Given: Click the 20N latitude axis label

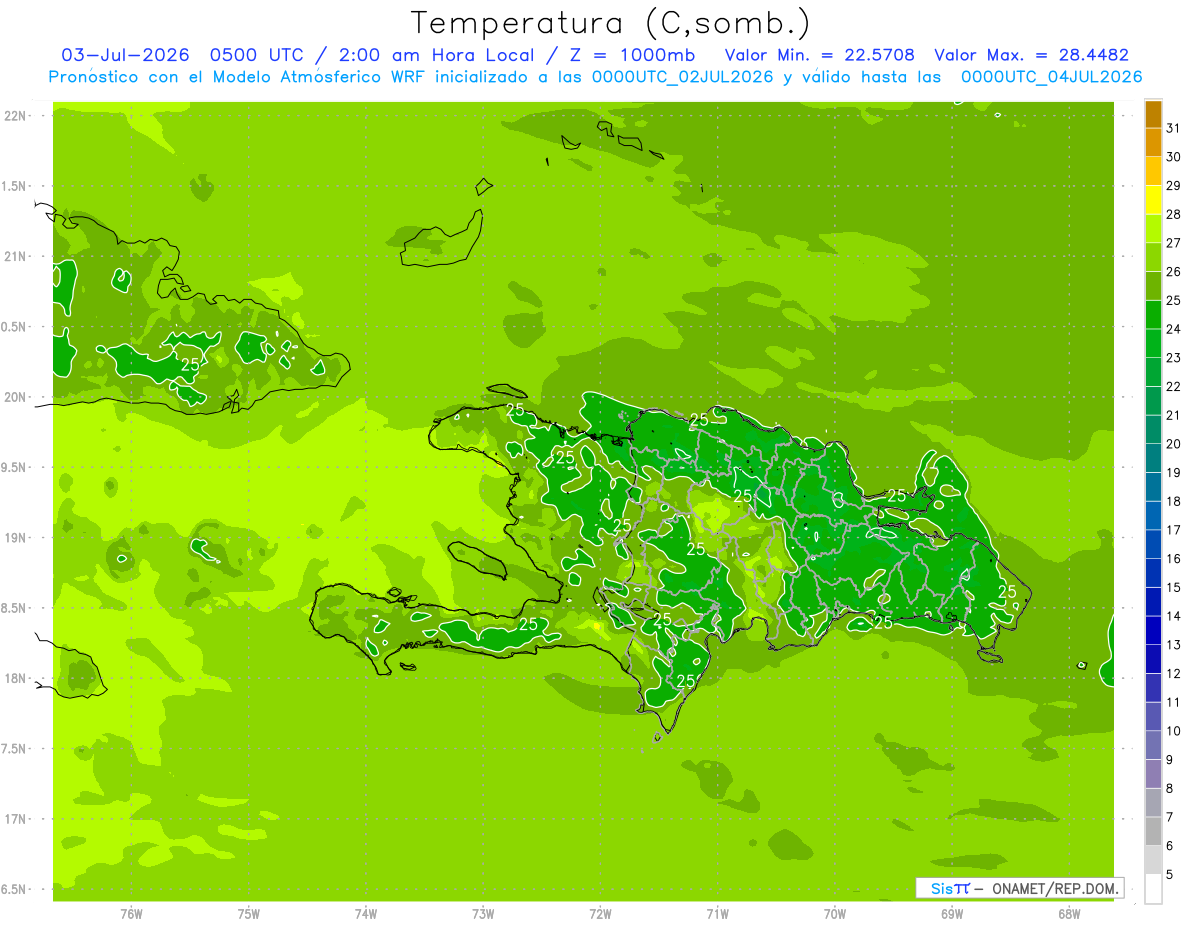Looking at the screenshot, I should point(15,397).
